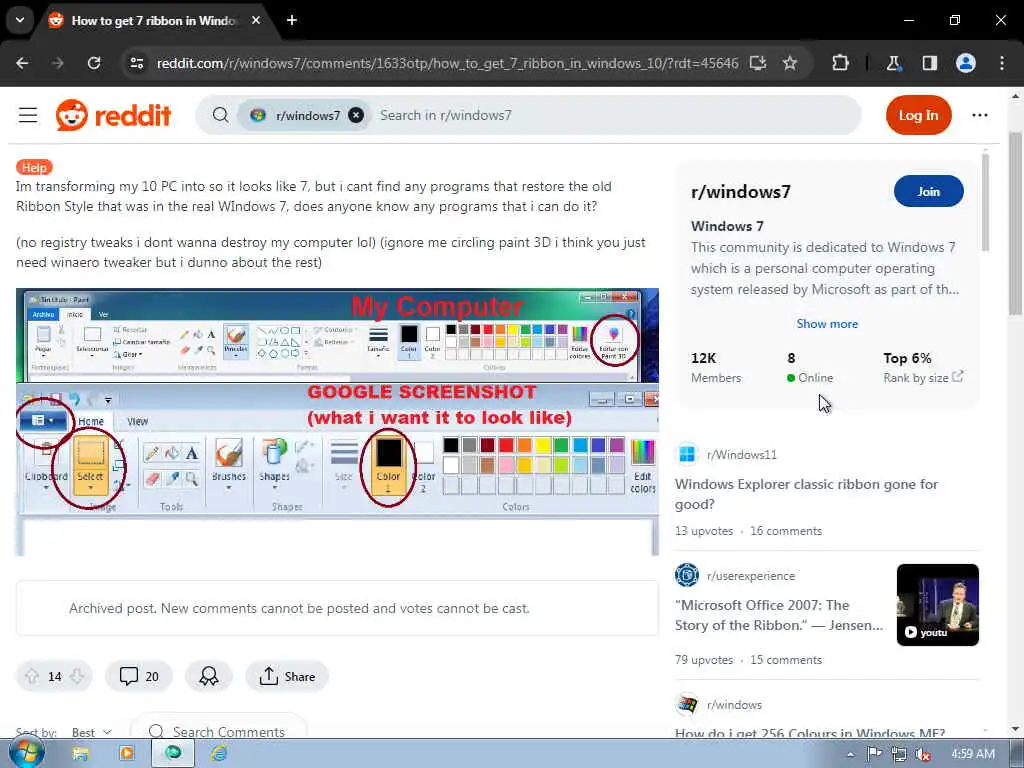Expand the tab search dropdown
This screenshot has height=768, width=1024.
point(20,20)
